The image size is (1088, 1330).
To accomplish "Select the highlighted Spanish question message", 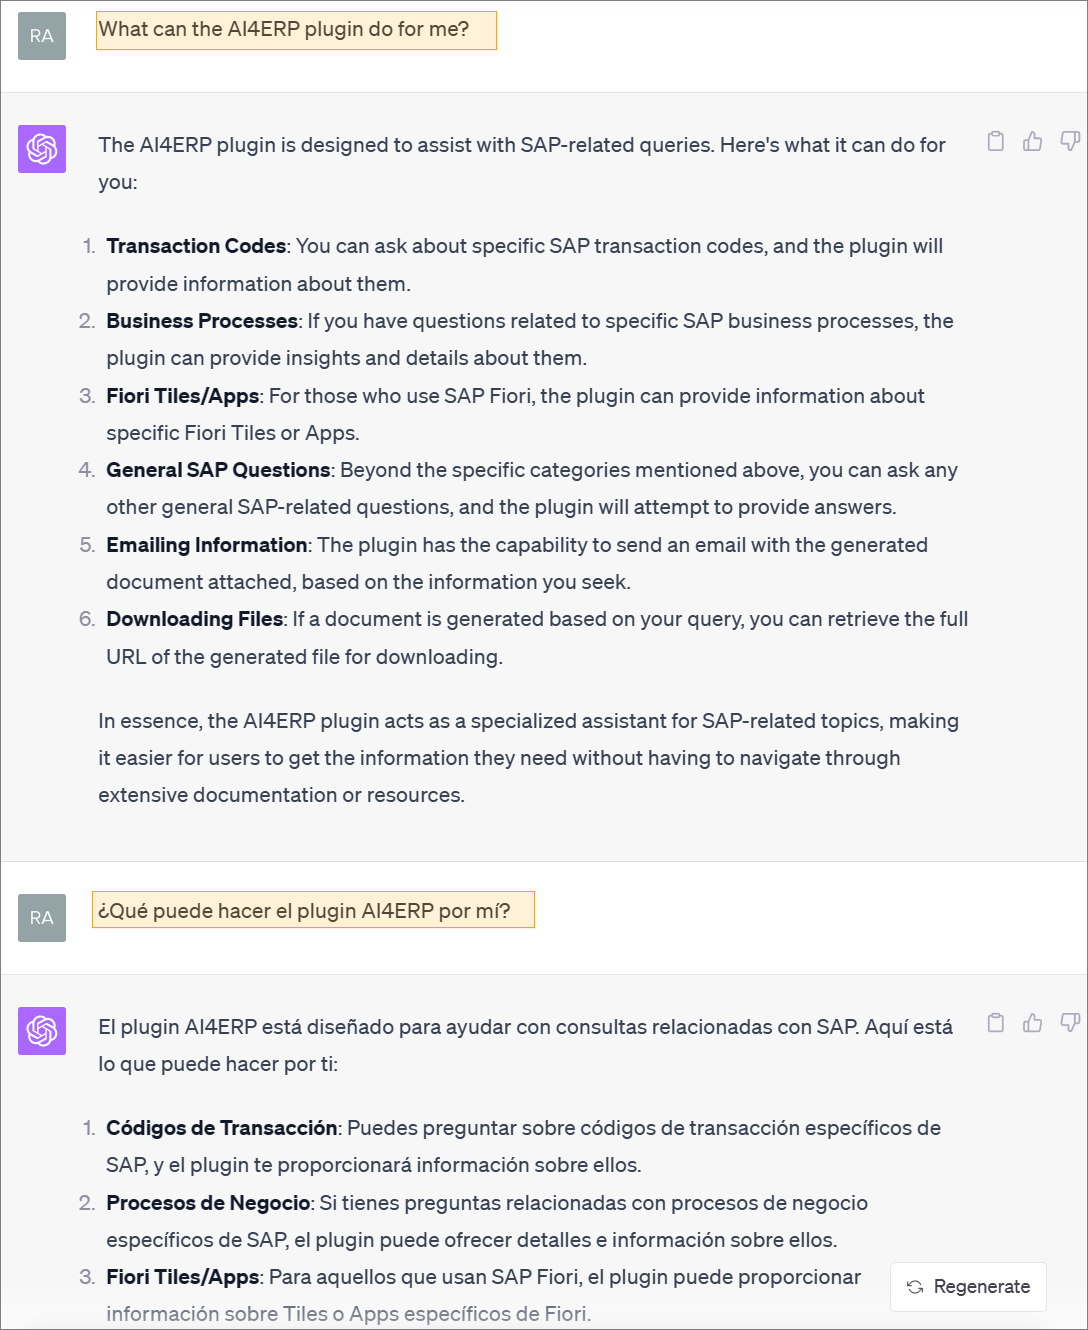I will tap(313, 910).
